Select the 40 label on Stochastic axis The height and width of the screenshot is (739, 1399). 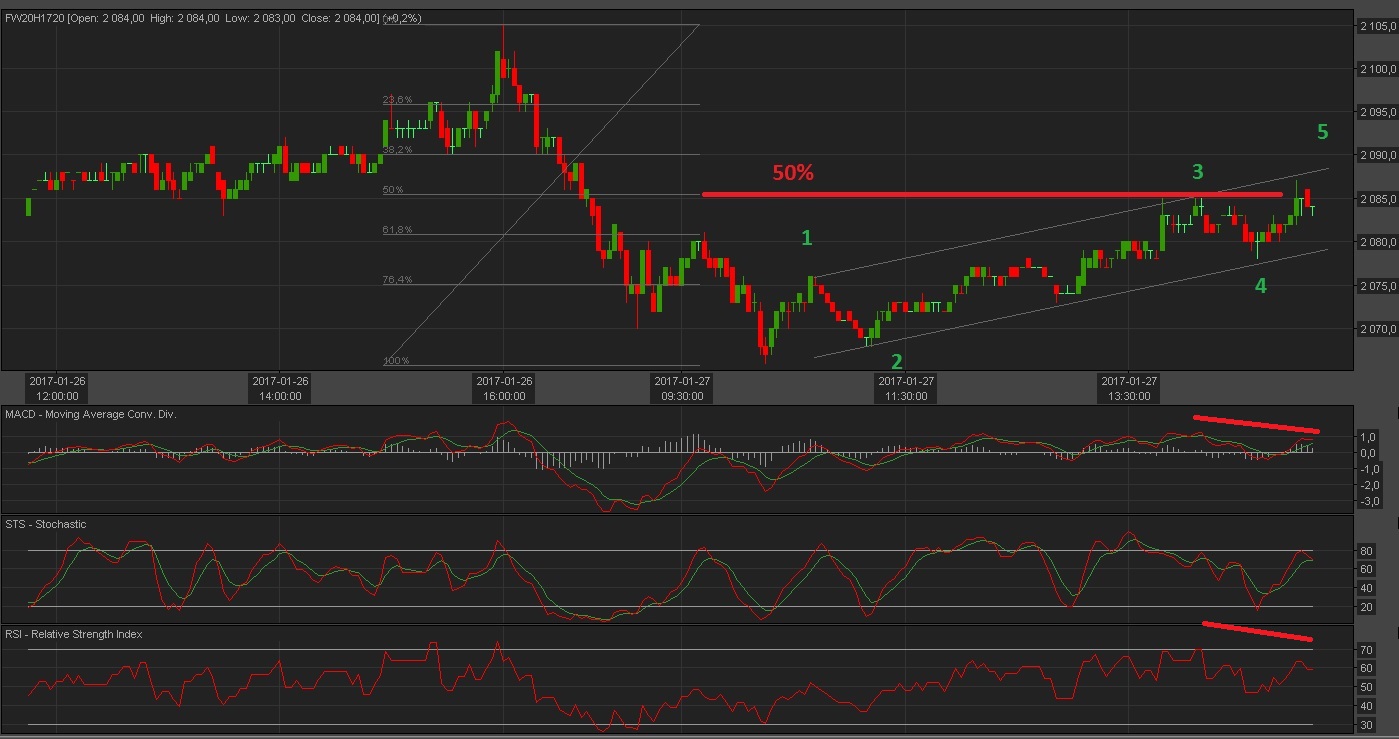coord(1366,588)
